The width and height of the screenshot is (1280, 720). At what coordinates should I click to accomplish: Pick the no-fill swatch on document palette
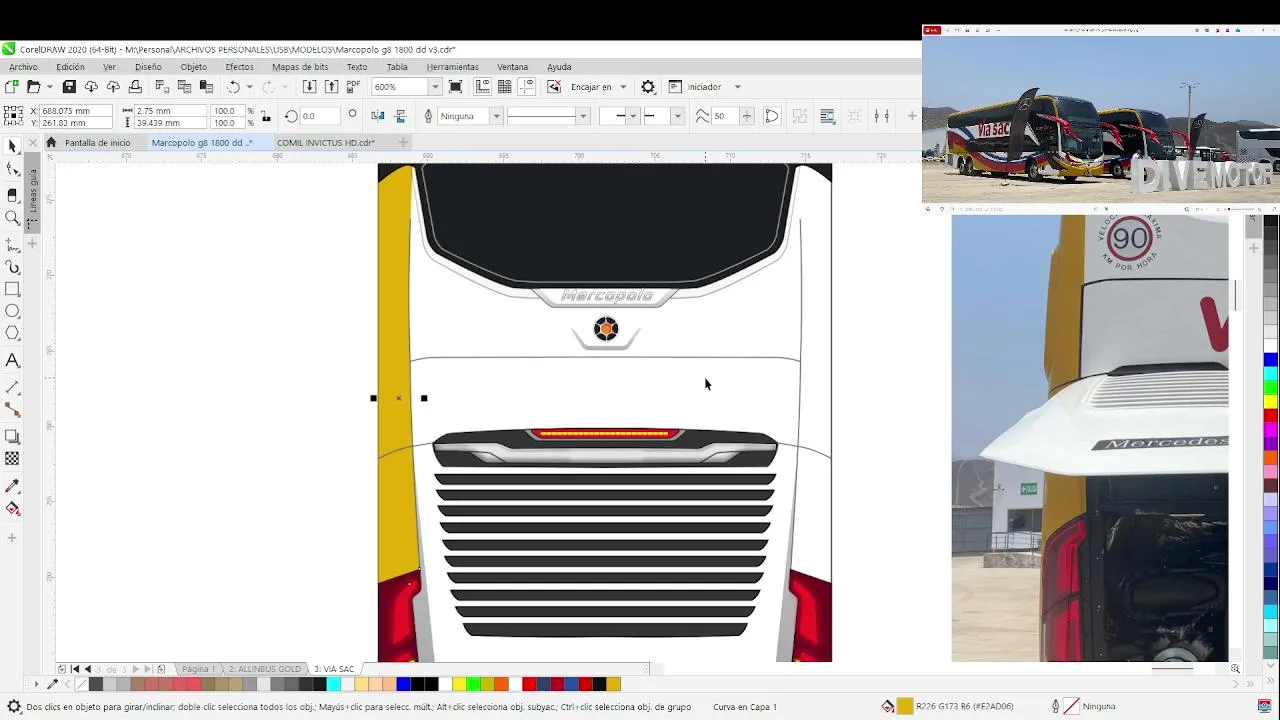tap(81, 684)
